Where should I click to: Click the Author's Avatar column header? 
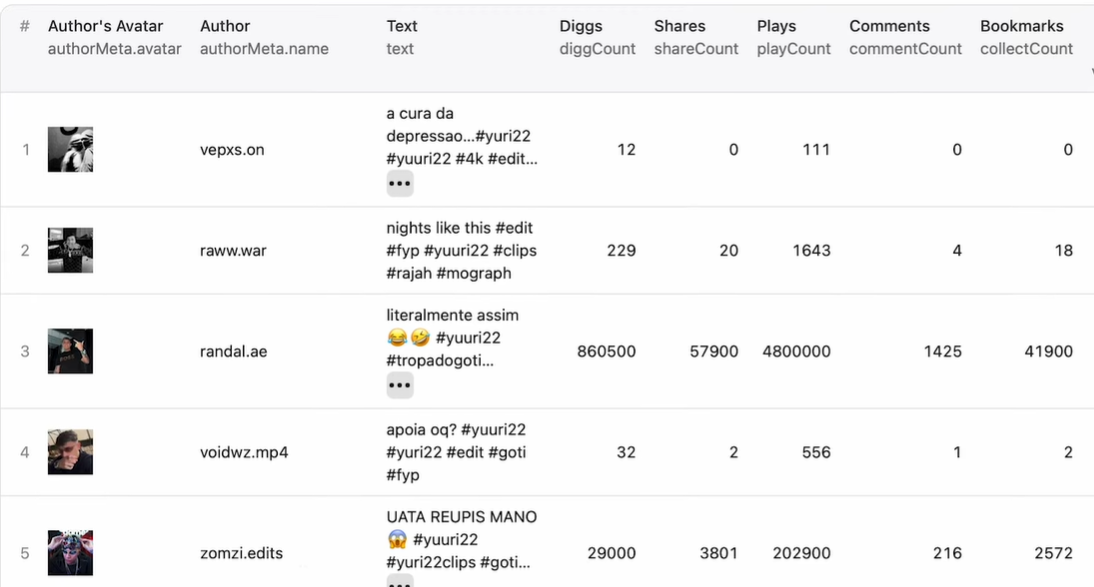pos(105,26)
